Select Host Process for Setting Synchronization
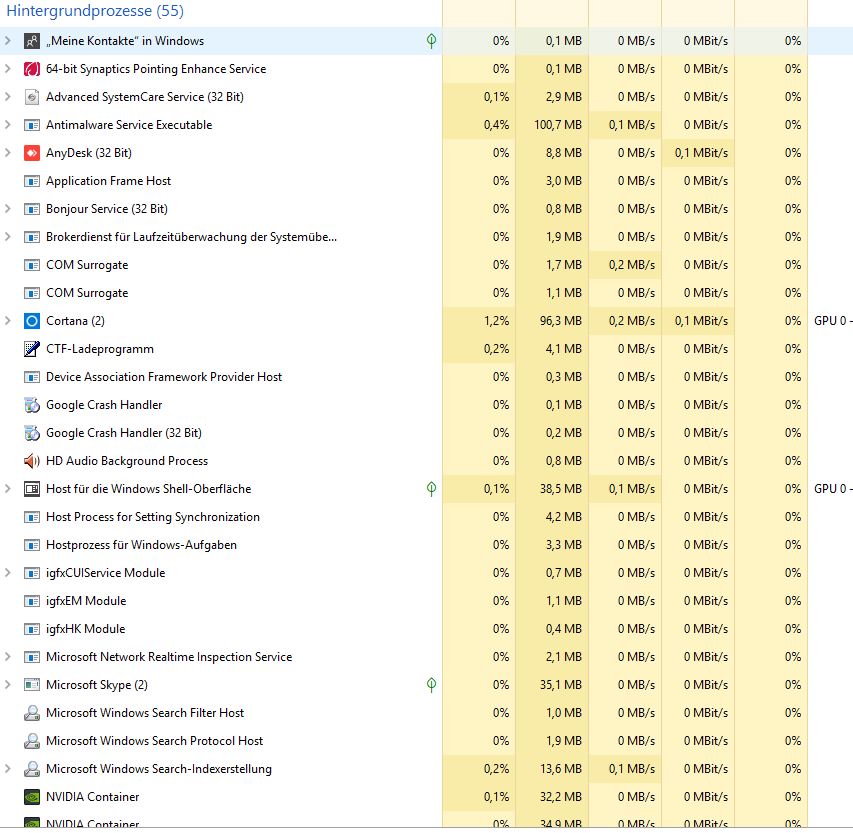This screenshot has height=833, width=853. click(x=404, y=517)
